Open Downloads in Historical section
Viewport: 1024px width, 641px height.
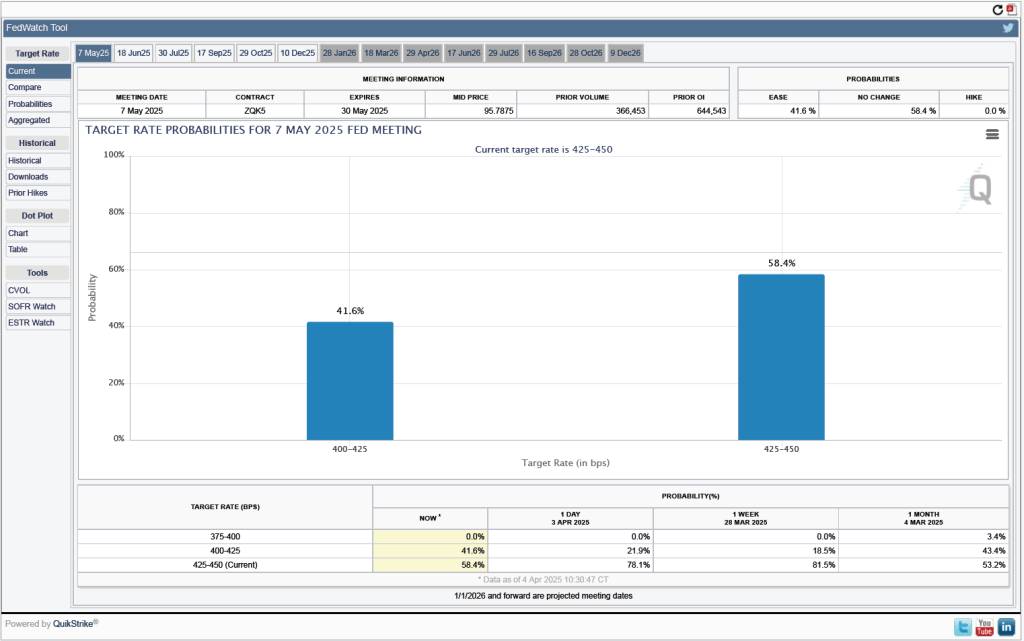28,177
